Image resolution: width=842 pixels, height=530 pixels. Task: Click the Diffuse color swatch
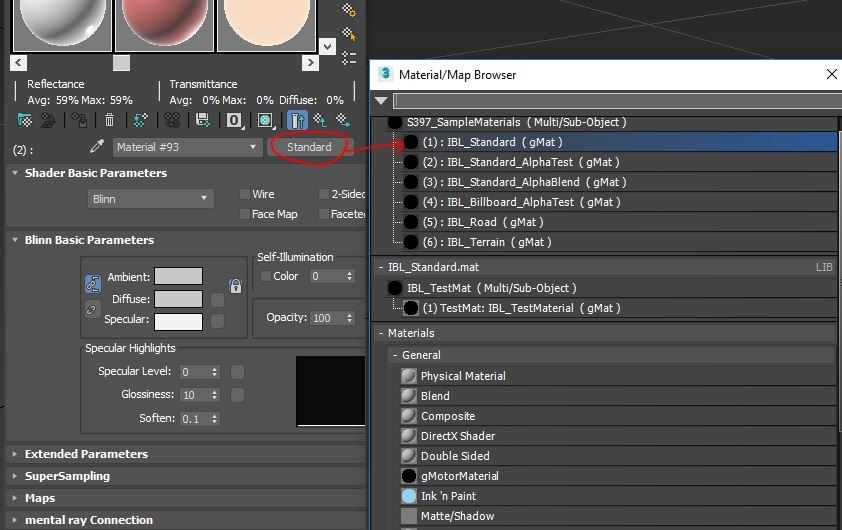pos(178,299)
